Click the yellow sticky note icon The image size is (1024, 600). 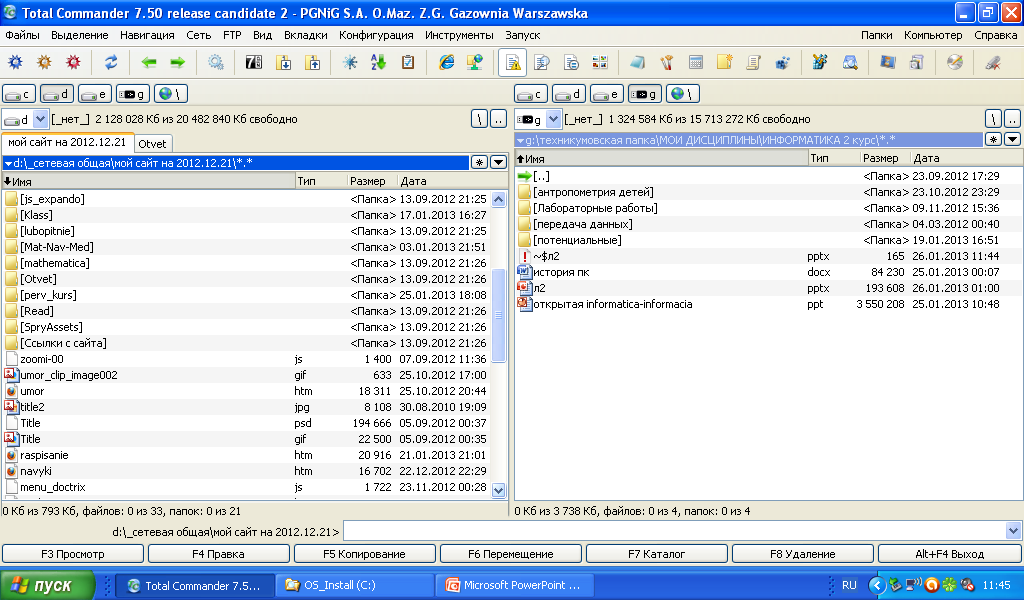[x=724, y=63]
